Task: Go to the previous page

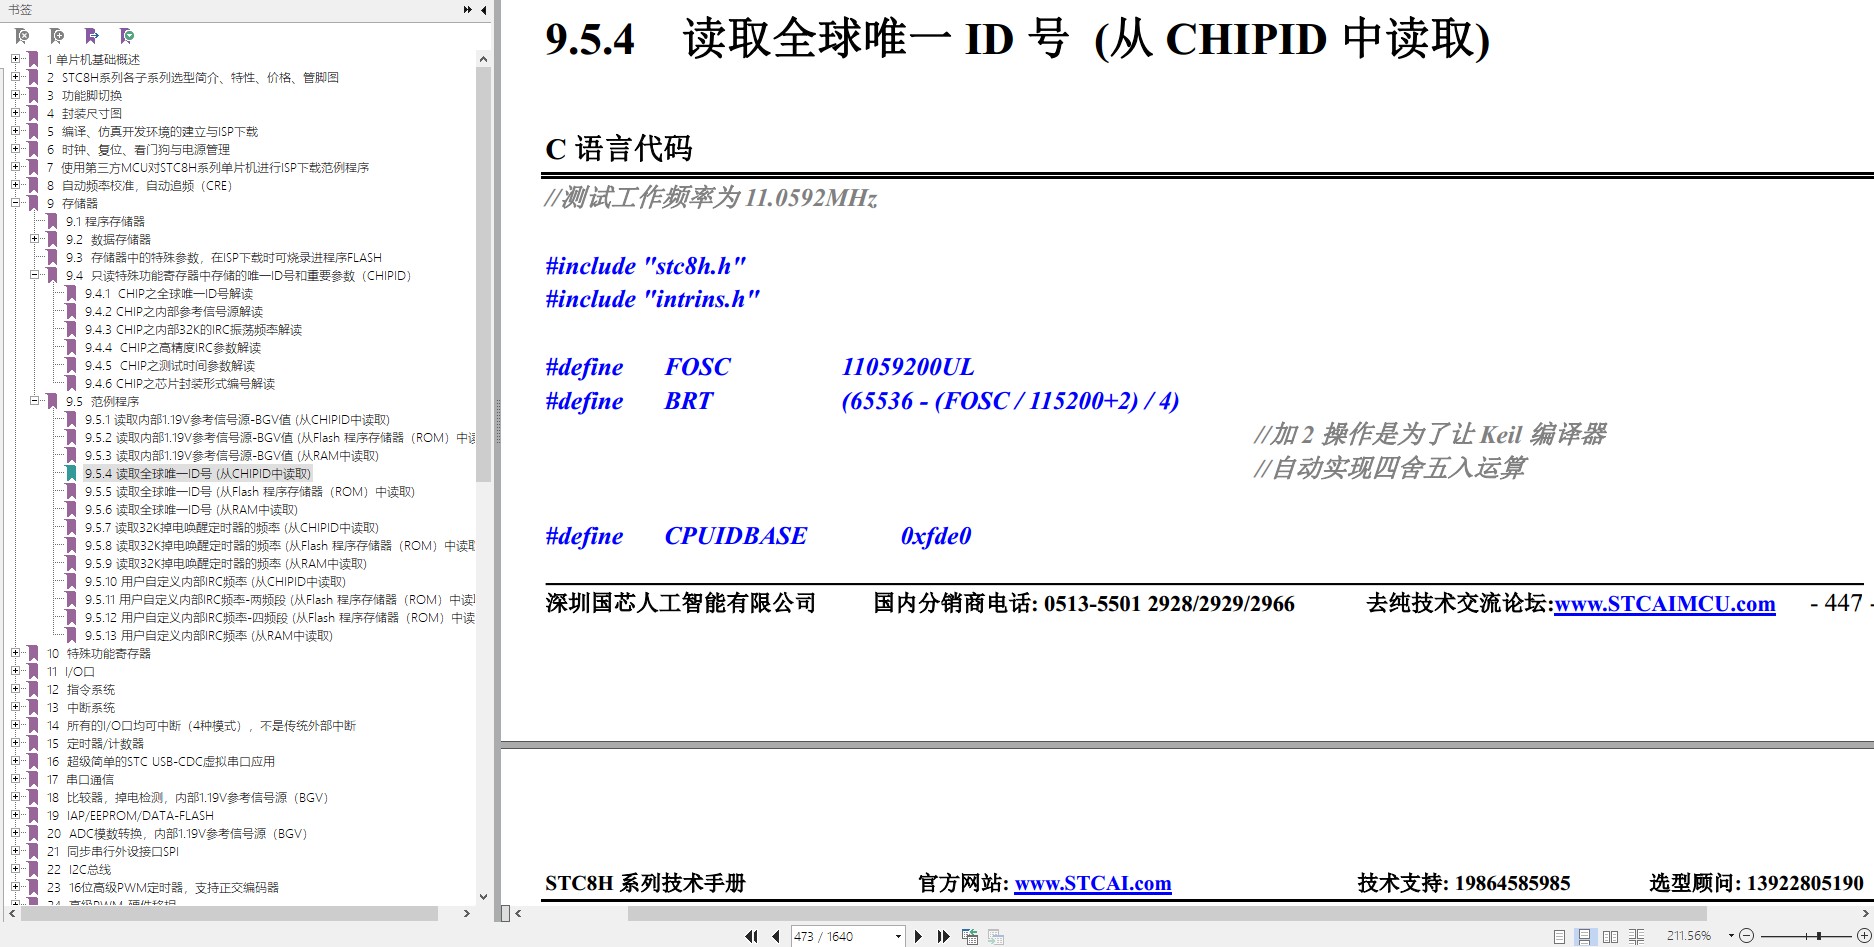Action: click(775, 936)
